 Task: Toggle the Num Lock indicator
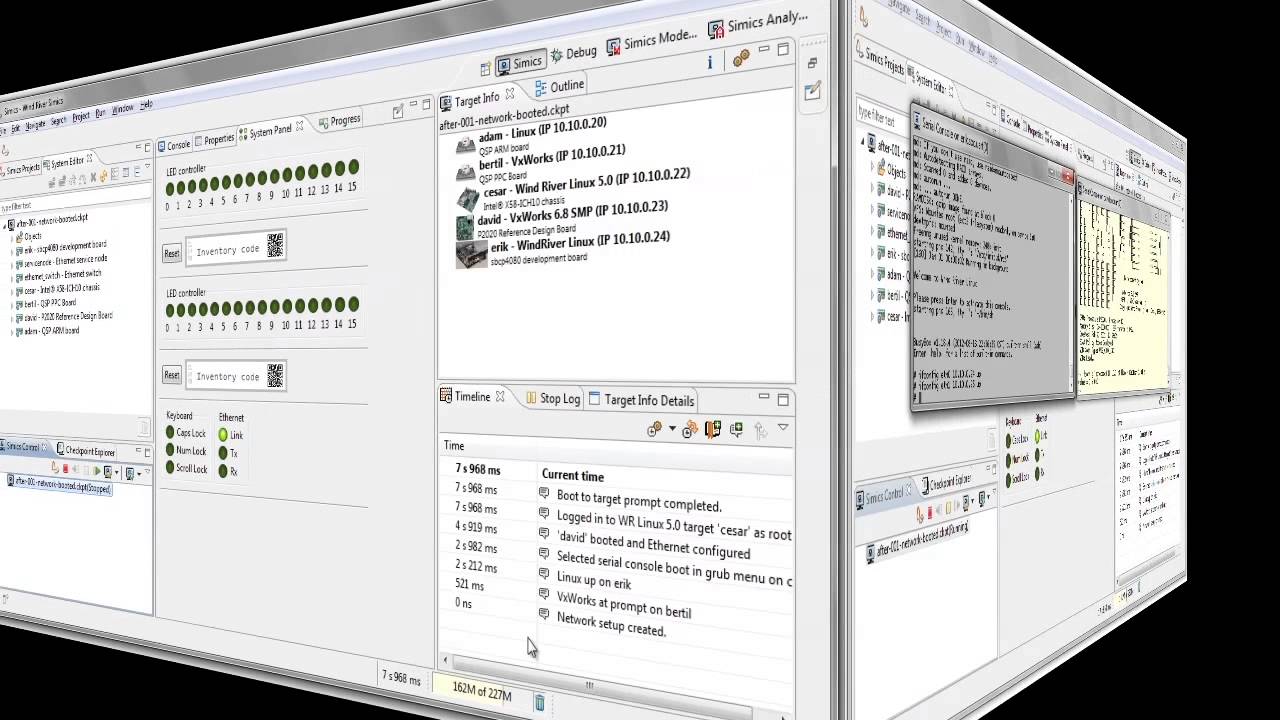tap(171, 450)
